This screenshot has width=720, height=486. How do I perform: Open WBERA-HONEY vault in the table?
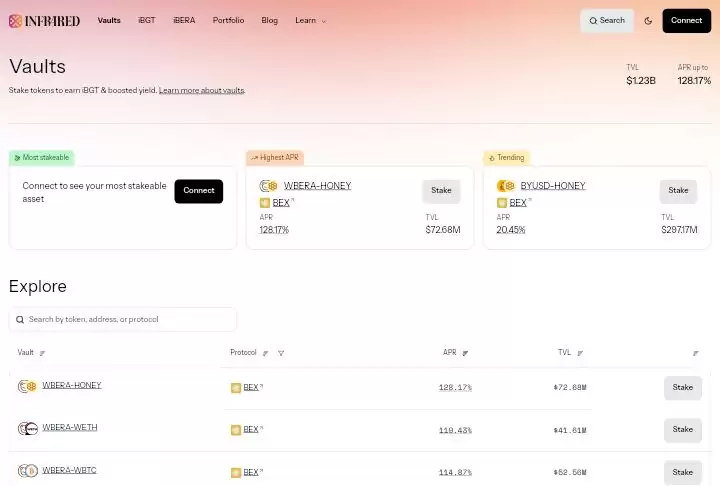pyautogui.click(x=72, y=385)
